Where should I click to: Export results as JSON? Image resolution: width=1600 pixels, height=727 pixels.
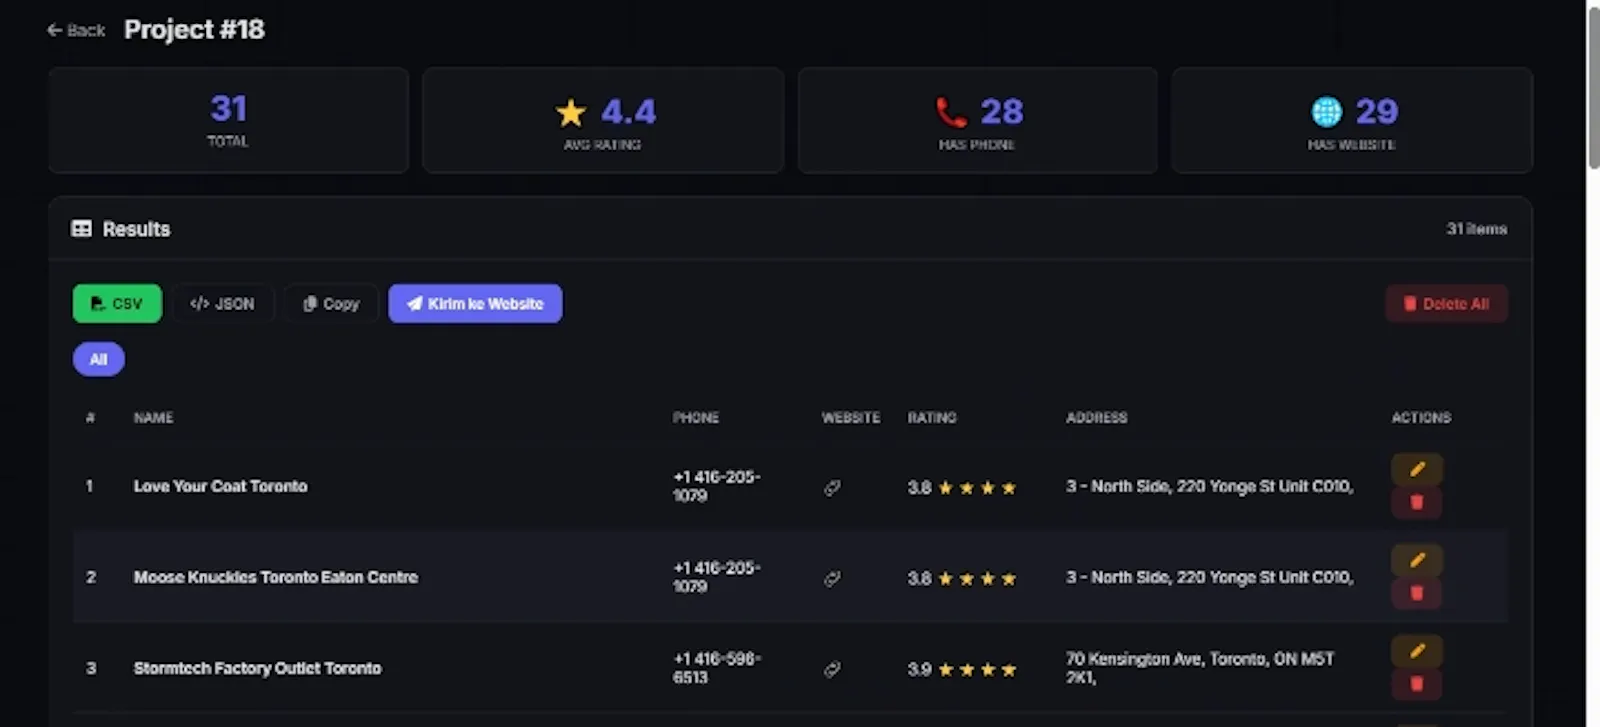(222, 304)
